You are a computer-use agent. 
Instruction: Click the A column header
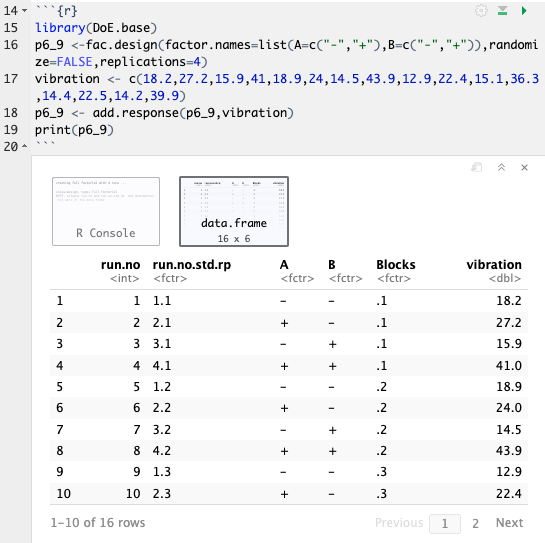pyautogui.click(x=284, y=265)
